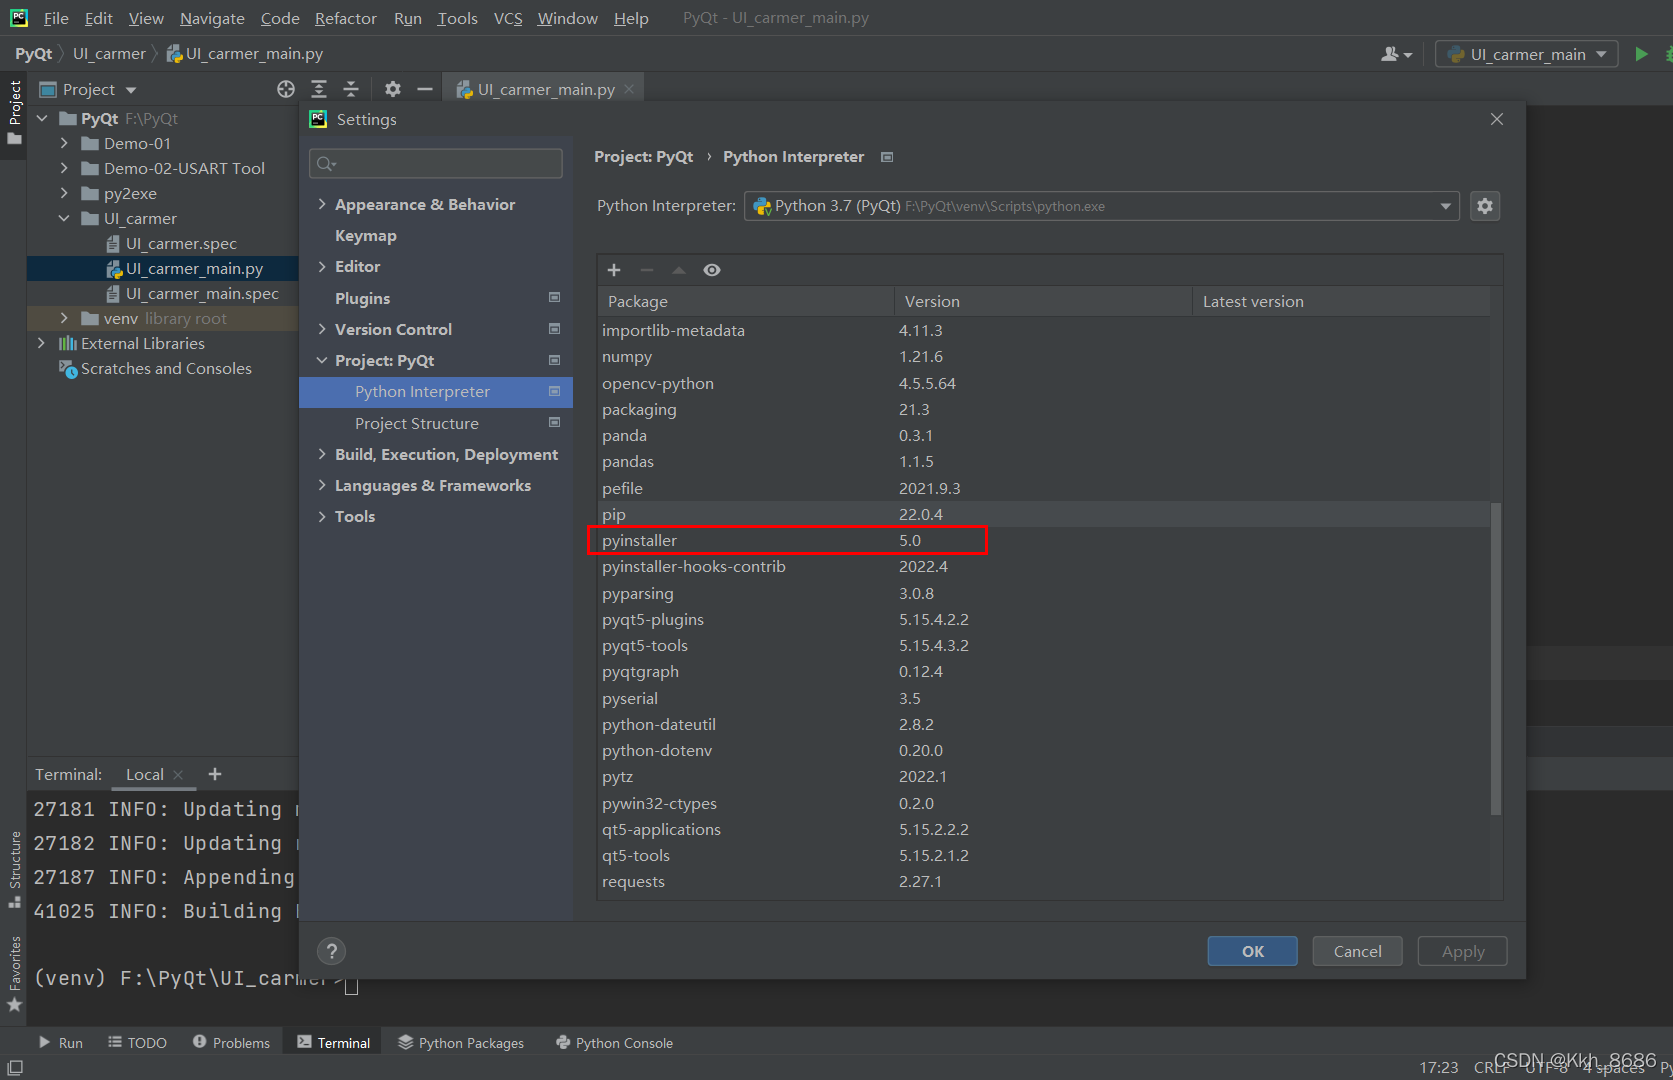The width and height of the screenshot is (1673, 1080).
Task: Click the OK button
Action: [x=1252, y=951]
